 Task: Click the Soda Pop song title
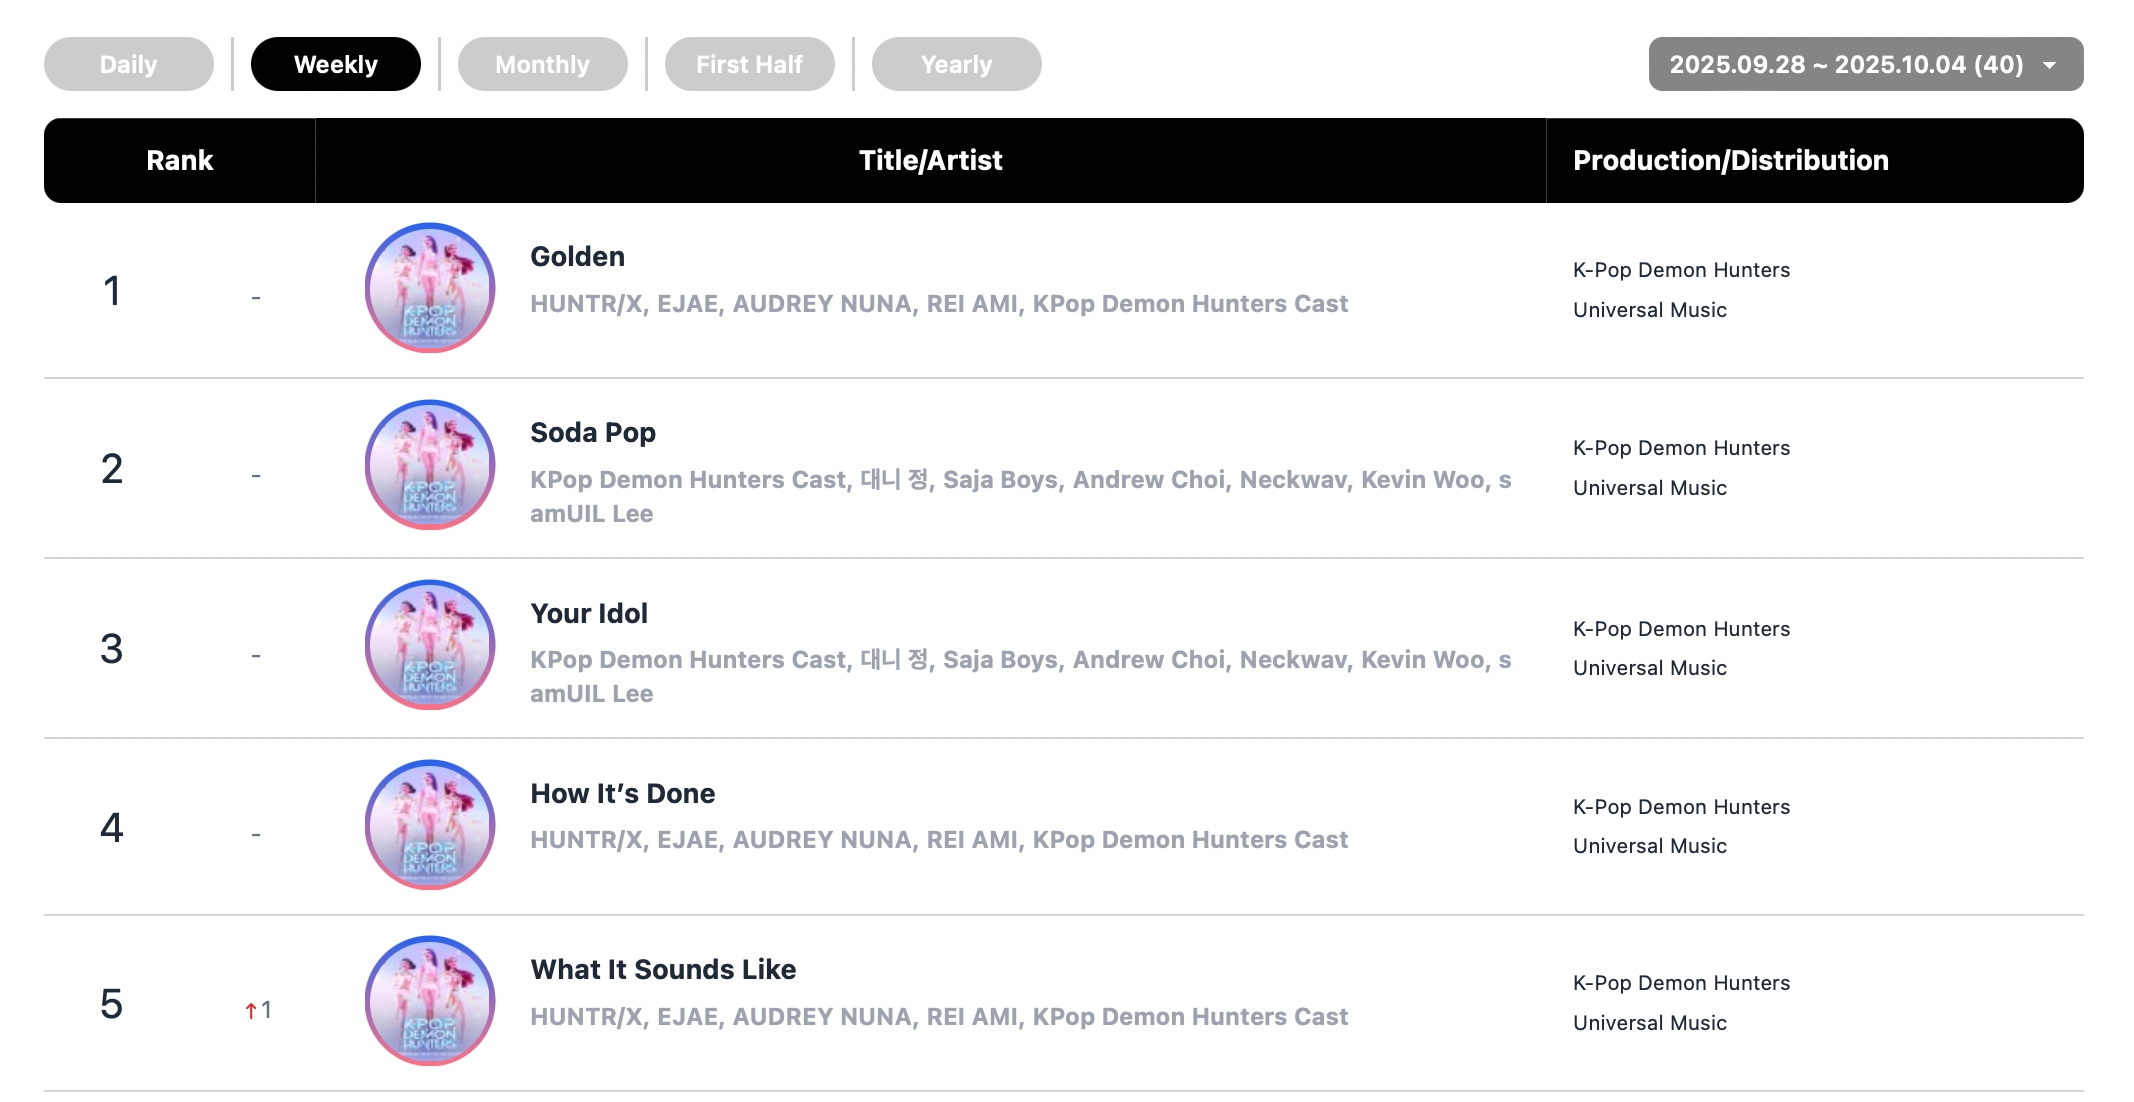point(593,433)
